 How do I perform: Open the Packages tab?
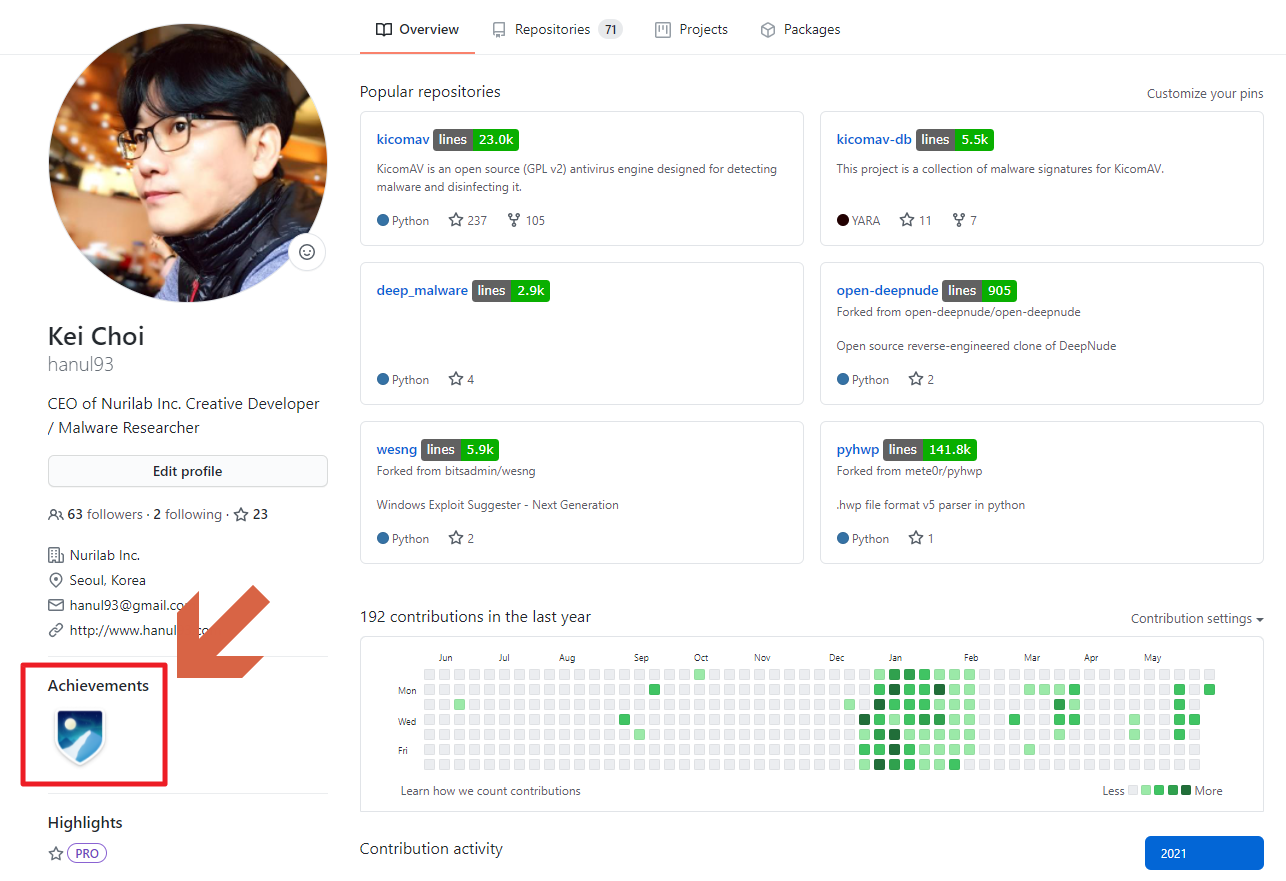click(x=800, y=29)
